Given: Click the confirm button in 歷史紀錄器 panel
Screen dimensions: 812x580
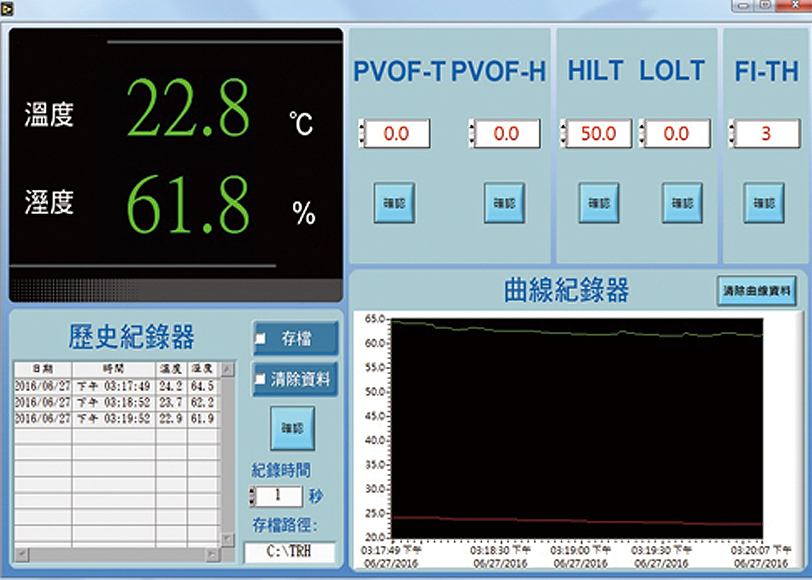Looking at the screenshot, I should click(293, 428).
